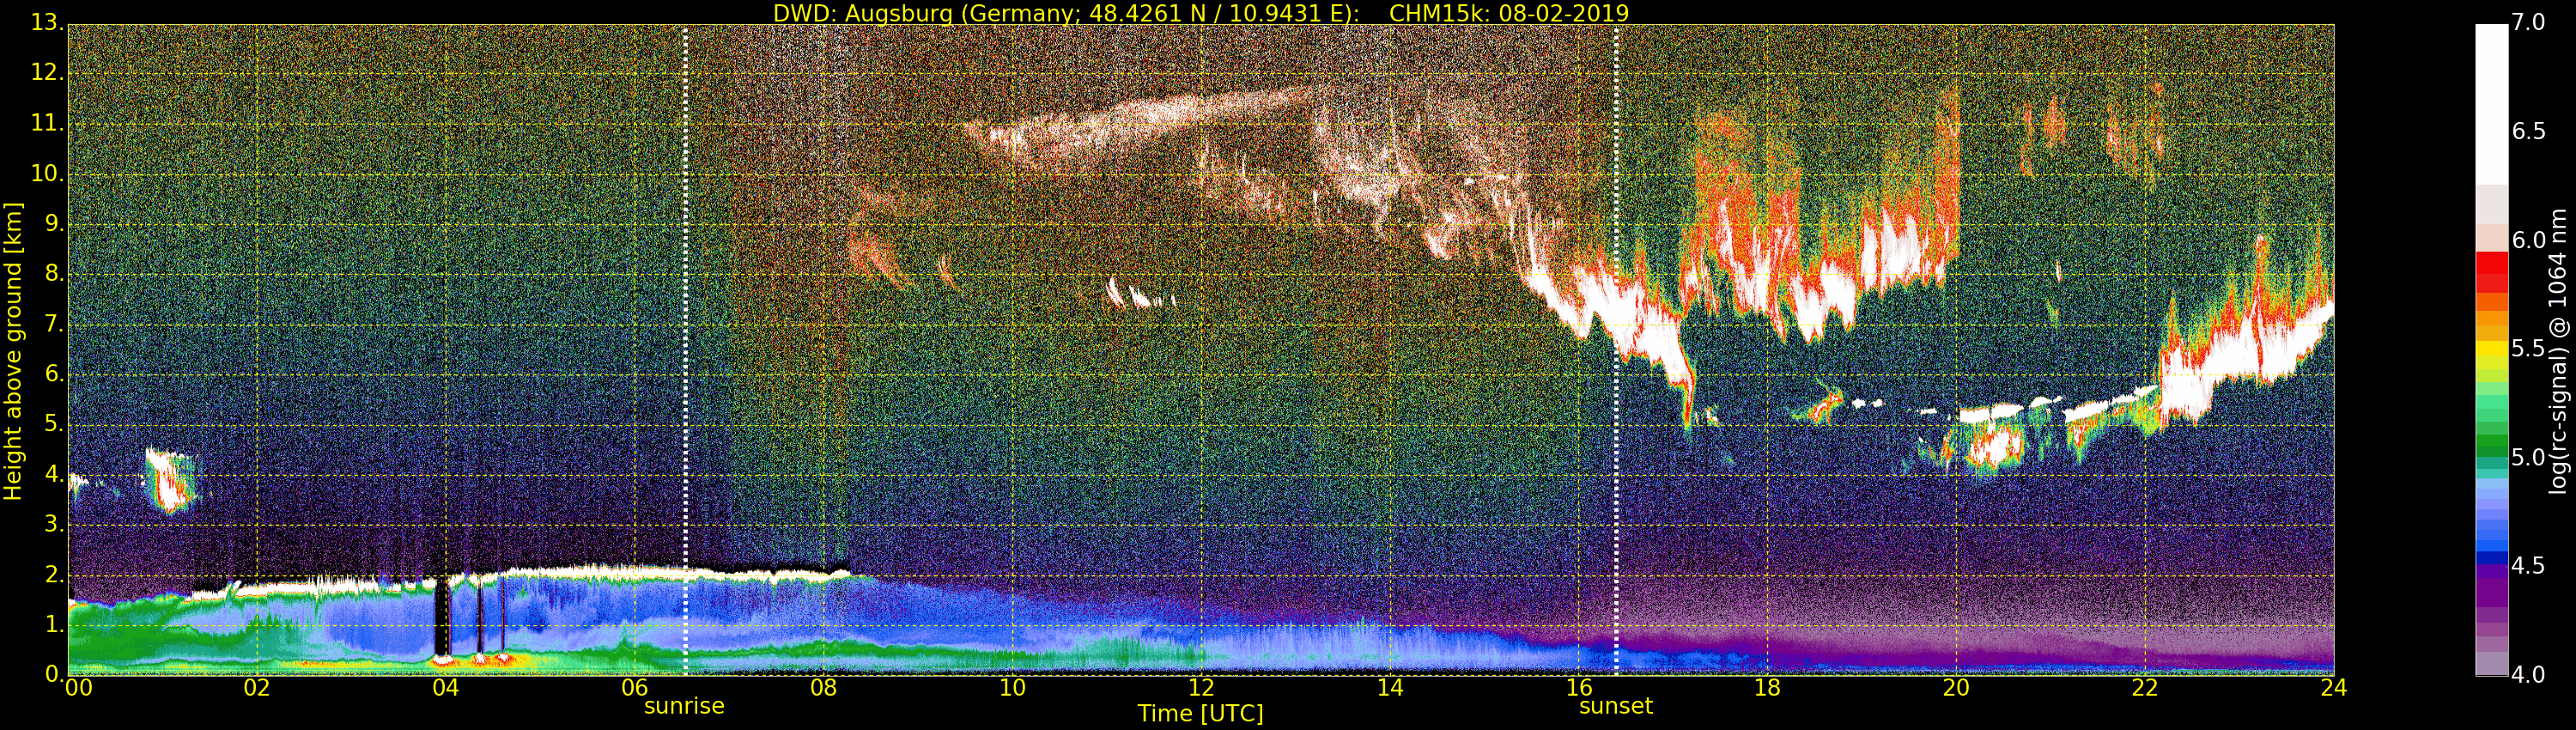This screenshot has width=2576, height=730.
Task: Click the y-axis tick label '4.'
Action: click(x=54, y=474)
